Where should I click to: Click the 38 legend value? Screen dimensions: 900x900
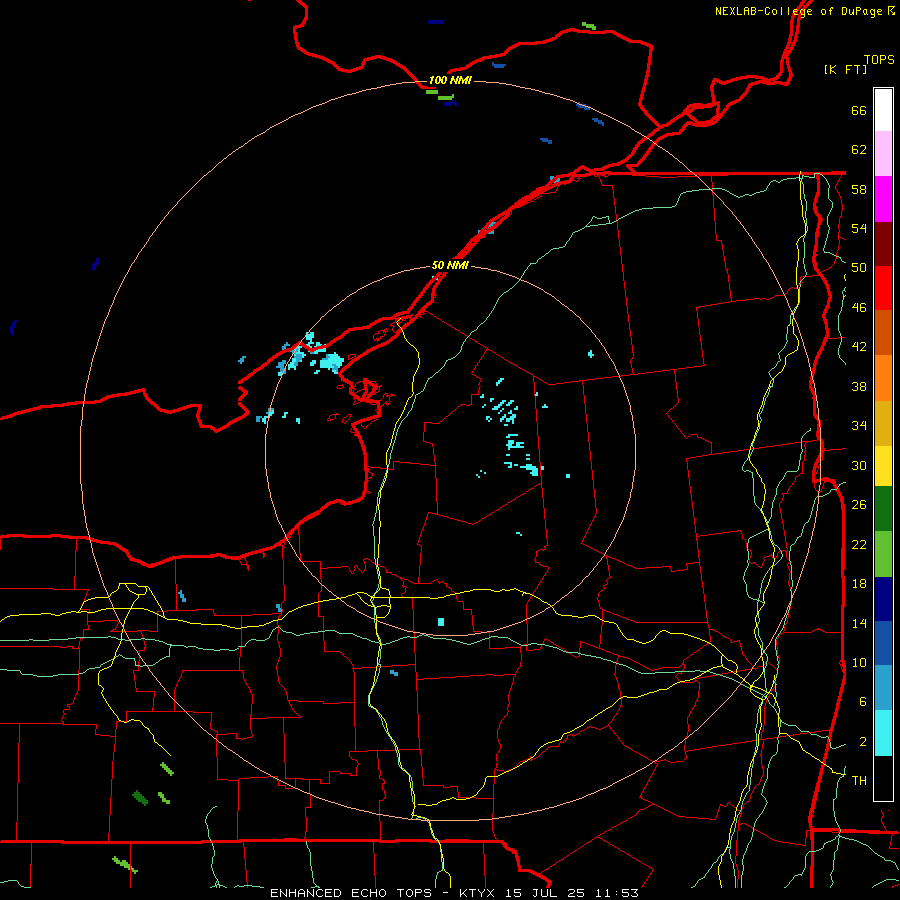click(859, 386)
